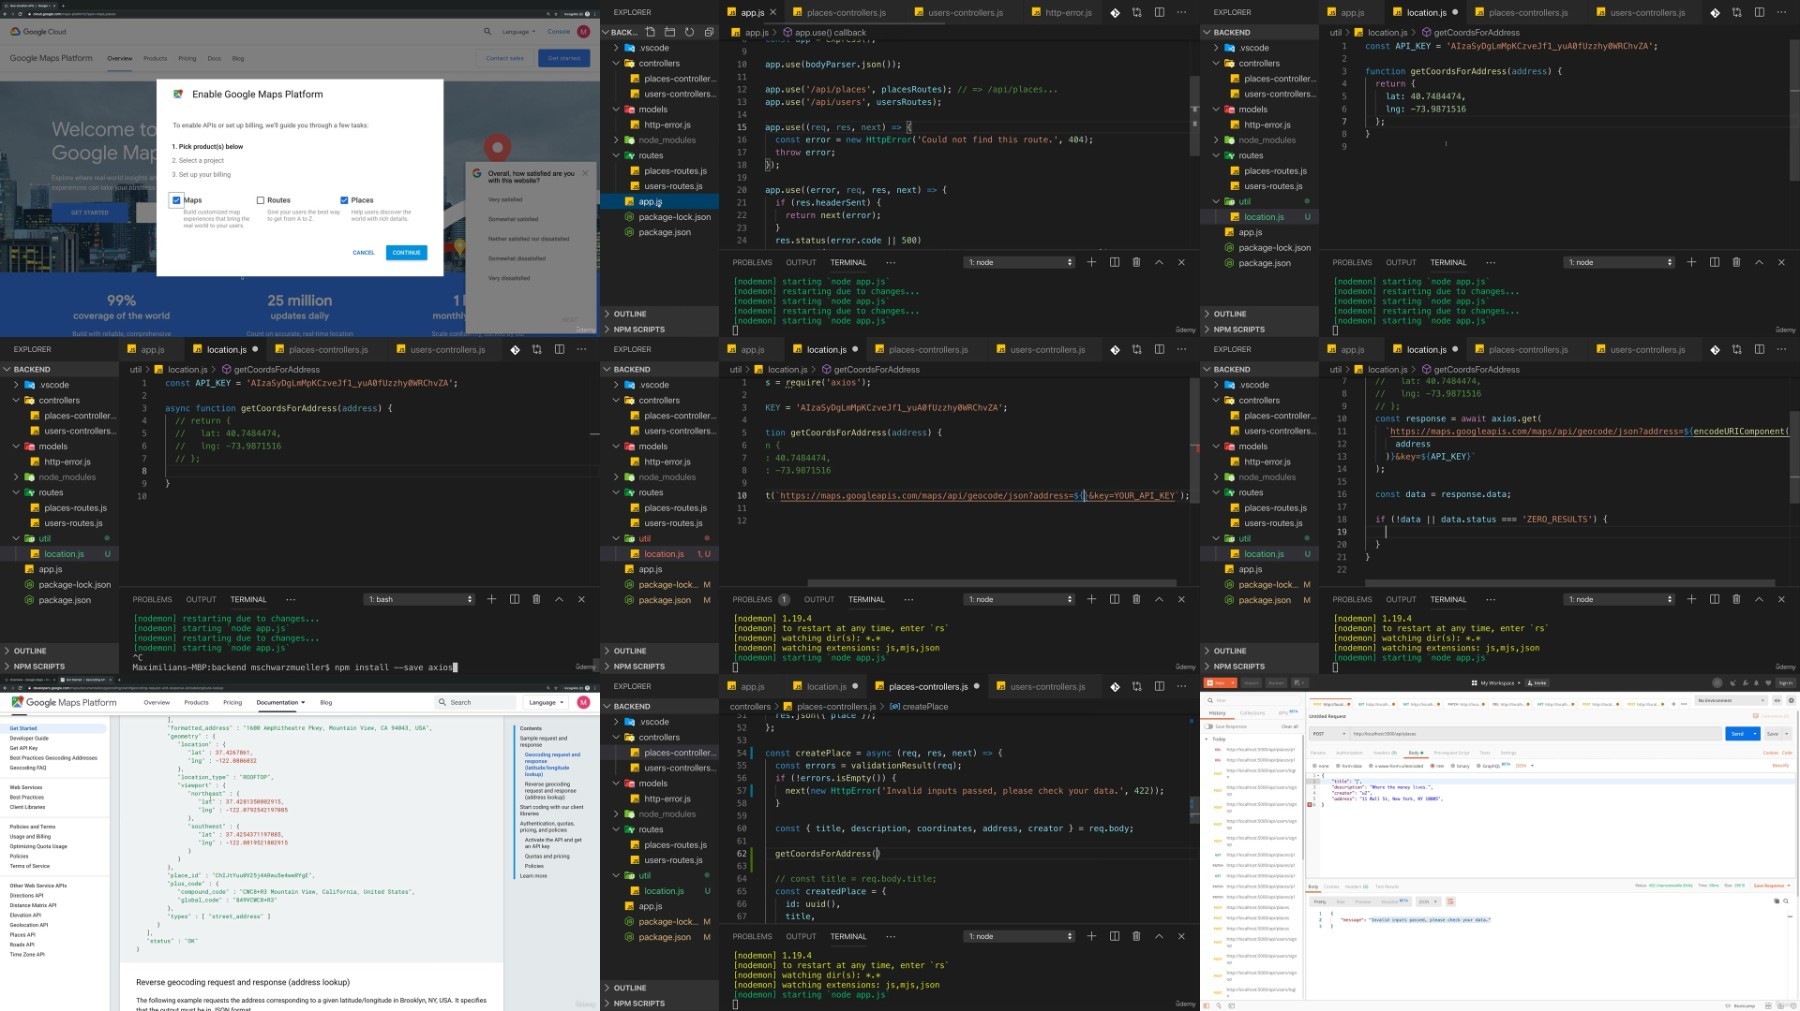The width and height of the screenshot is (1800, 1011).
Task: Open Postman settings via the gear icon
Action: tap(1791, 700)
